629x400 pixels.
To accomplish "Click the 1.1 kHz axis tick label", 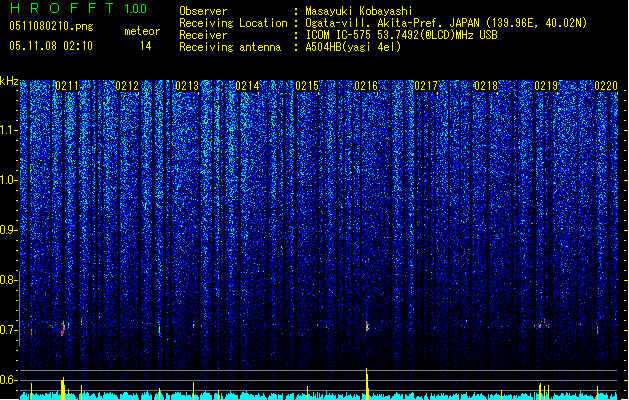I will pyautogui.click(x=9, y=130).
